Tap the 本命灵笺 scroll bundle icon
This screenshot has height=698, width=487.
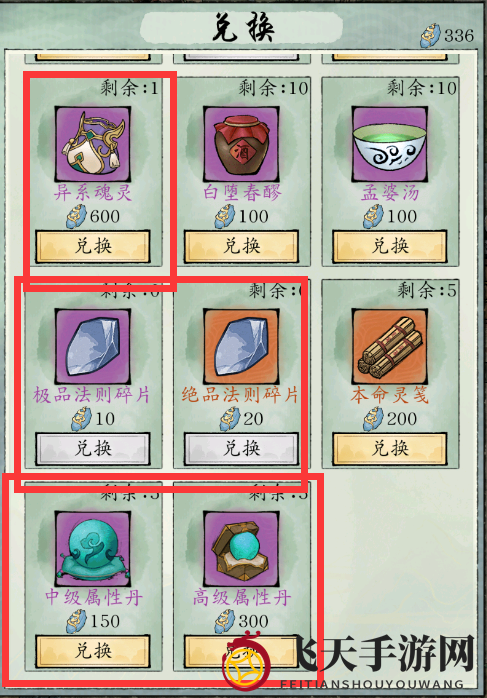point(390,346)
